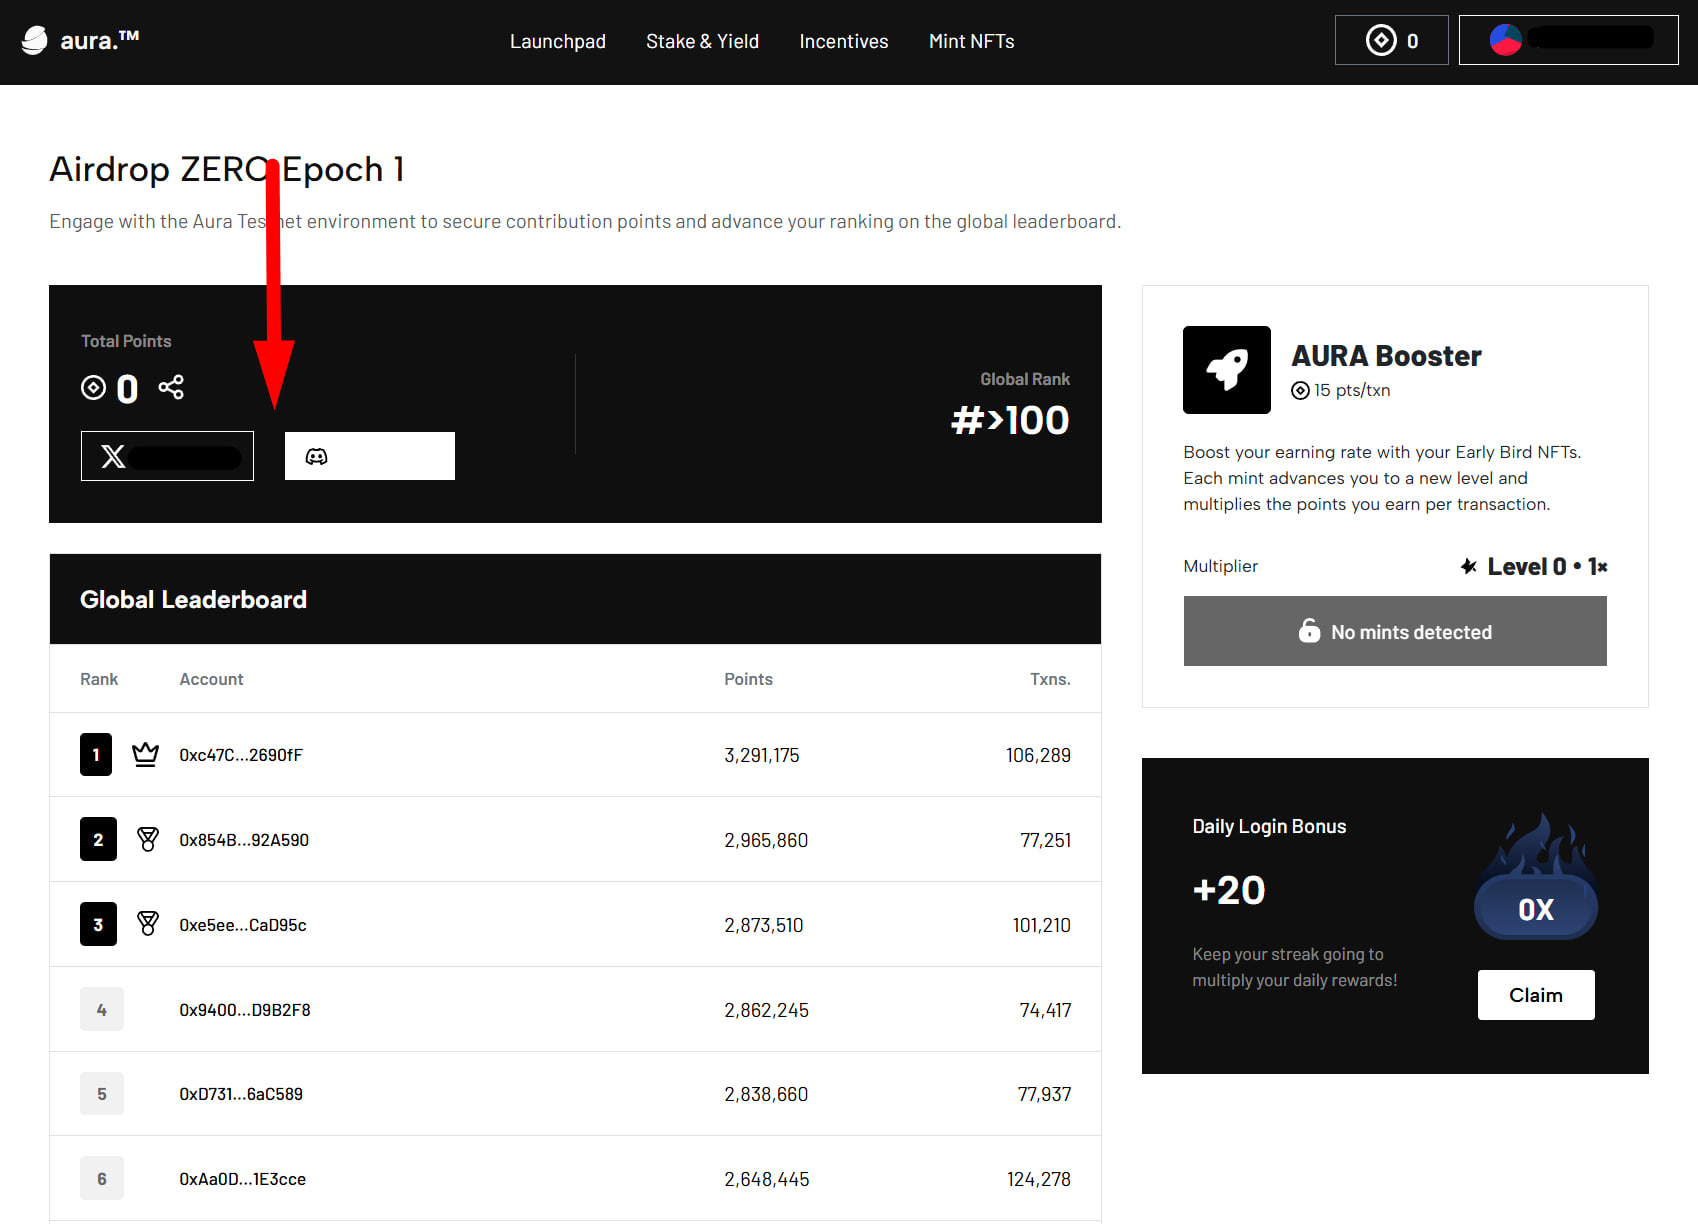Screen dimensions: 1698x1224
Task: Click the Daily Login Bonus heading
Action: [1269, 826]
